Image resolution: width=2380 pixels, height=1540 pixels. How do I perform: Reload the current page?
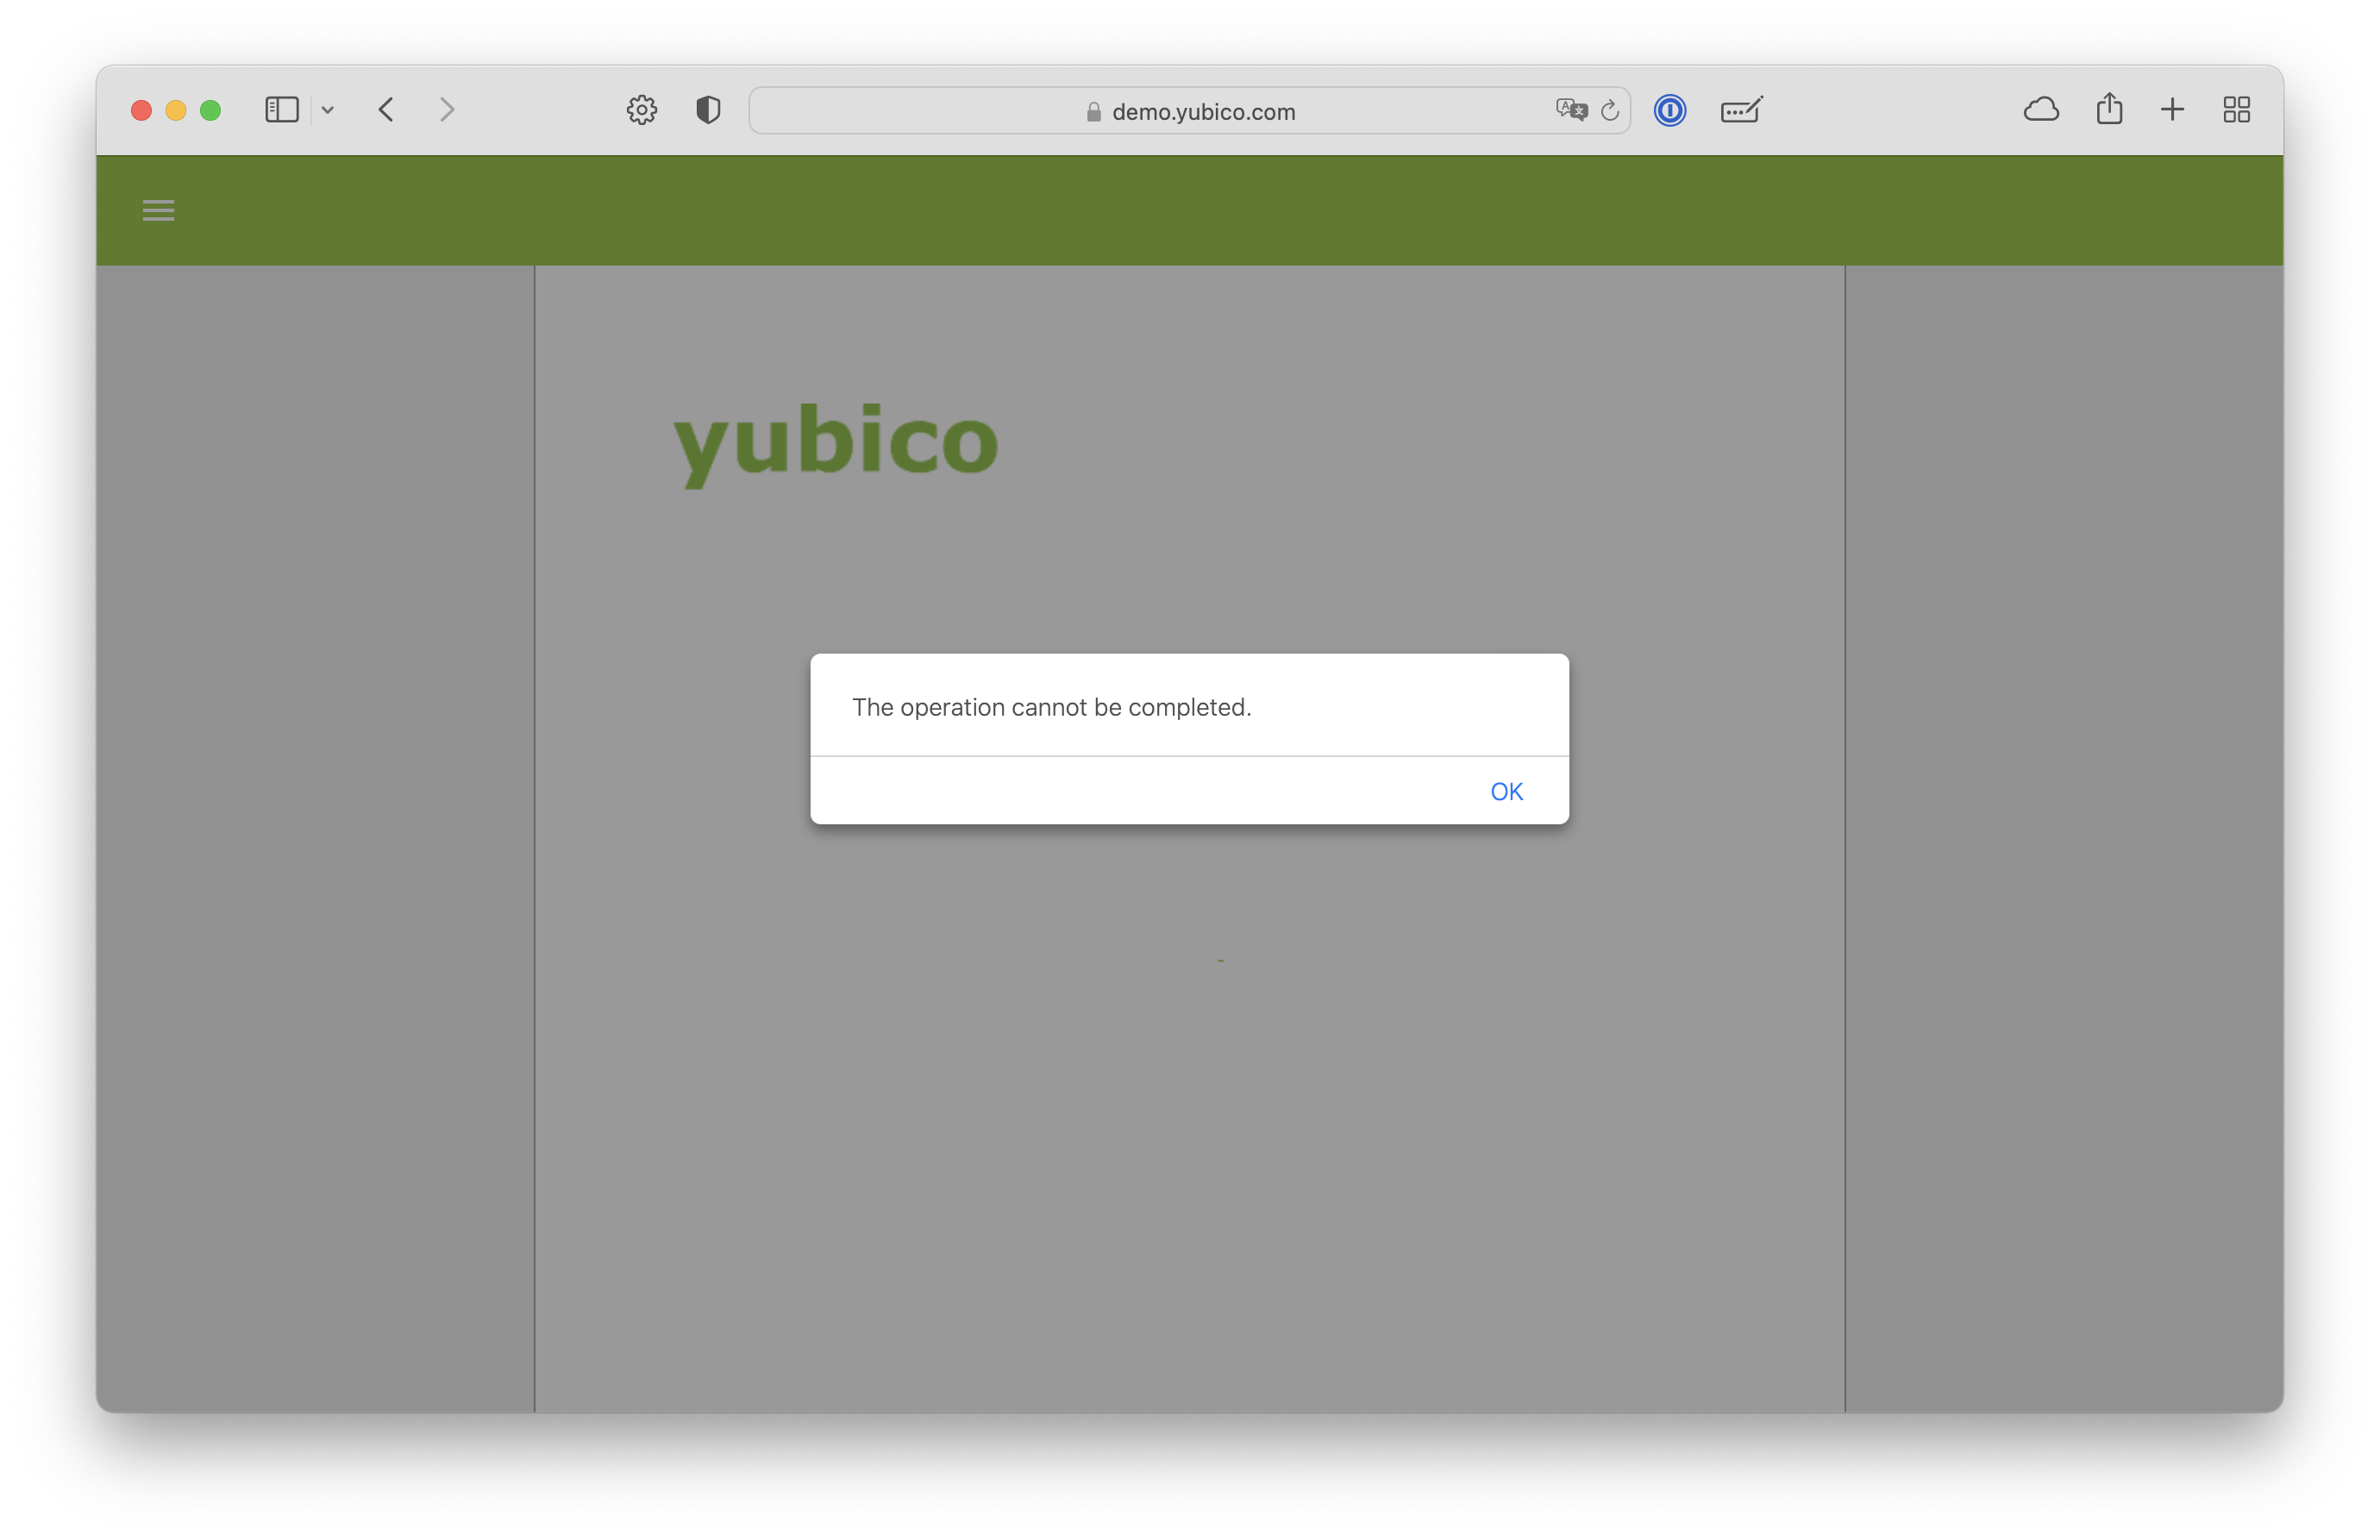1609,111
